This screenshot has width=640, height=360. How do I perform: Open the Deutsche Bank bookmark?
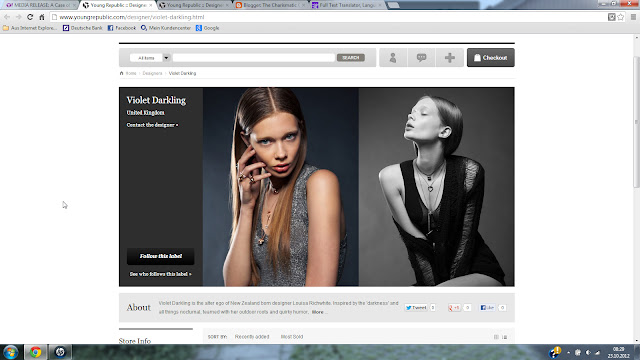point(82,28)
